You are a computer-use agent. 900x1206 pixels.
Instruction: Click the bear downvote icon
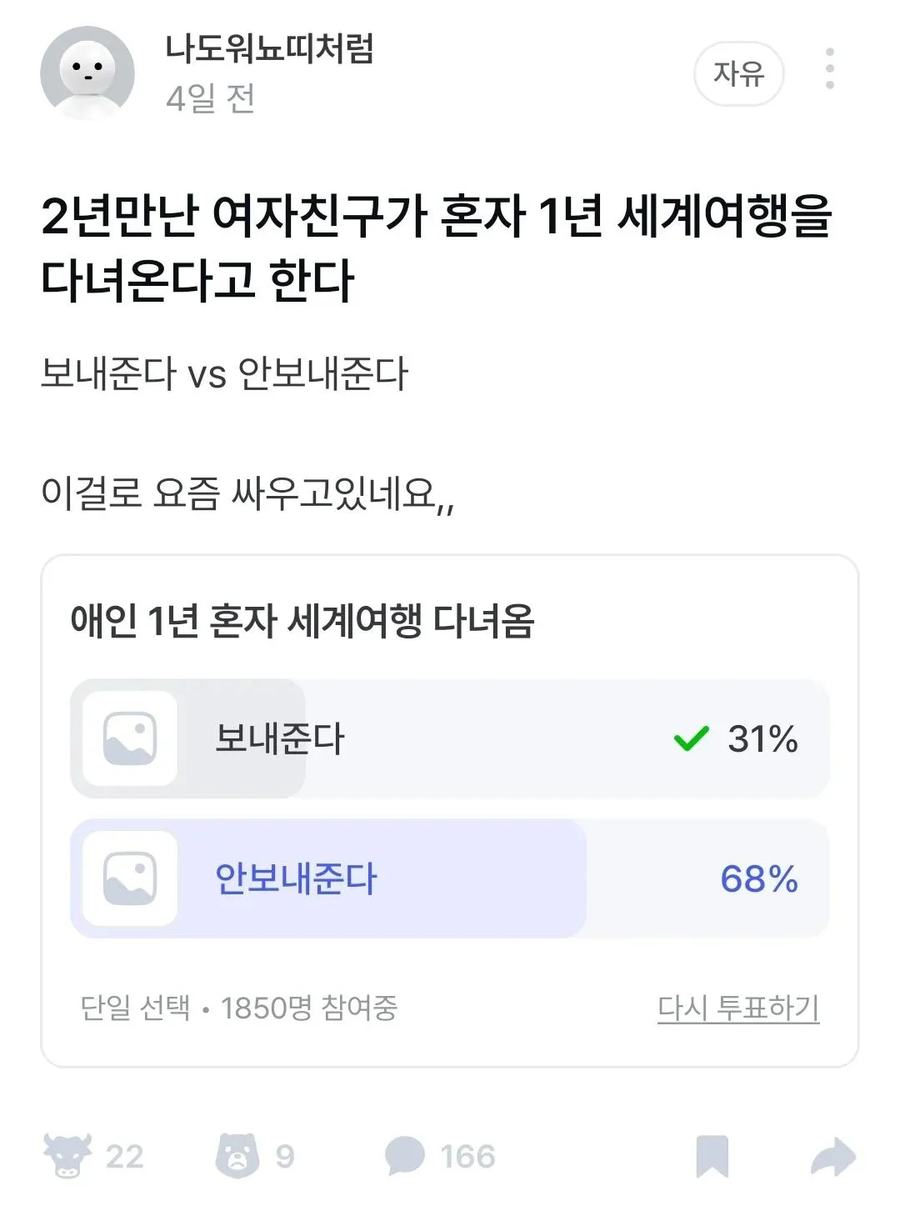tap(232, 1155)
